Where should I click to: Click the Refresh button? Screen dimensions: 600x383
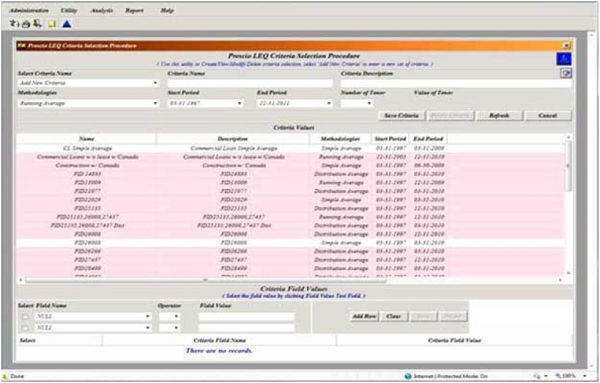click(x=499, y=116)
